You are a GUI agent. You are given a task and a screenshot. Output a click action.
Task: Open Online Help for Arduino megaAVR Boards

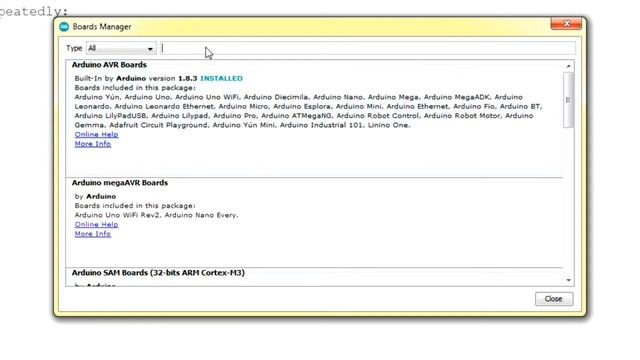point(96,224)
